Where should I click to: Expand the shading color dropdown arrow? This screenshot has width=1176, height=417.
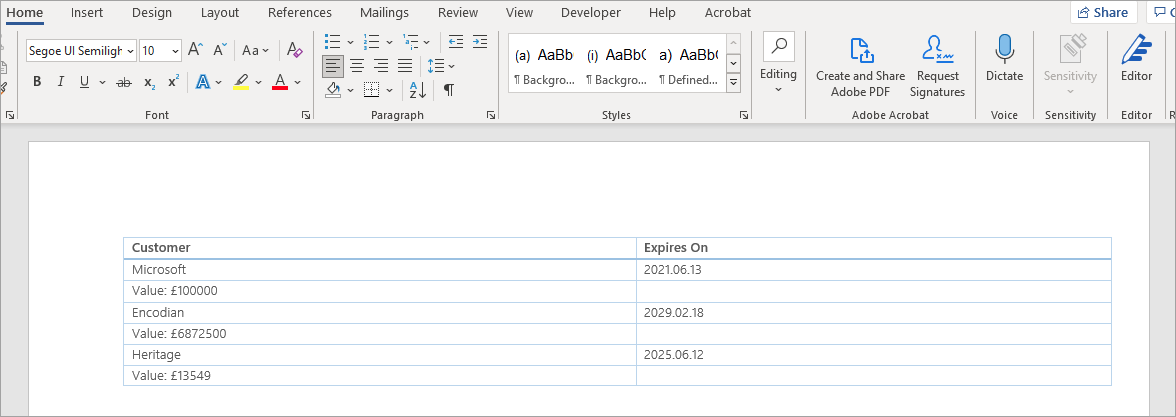[350, 90]
